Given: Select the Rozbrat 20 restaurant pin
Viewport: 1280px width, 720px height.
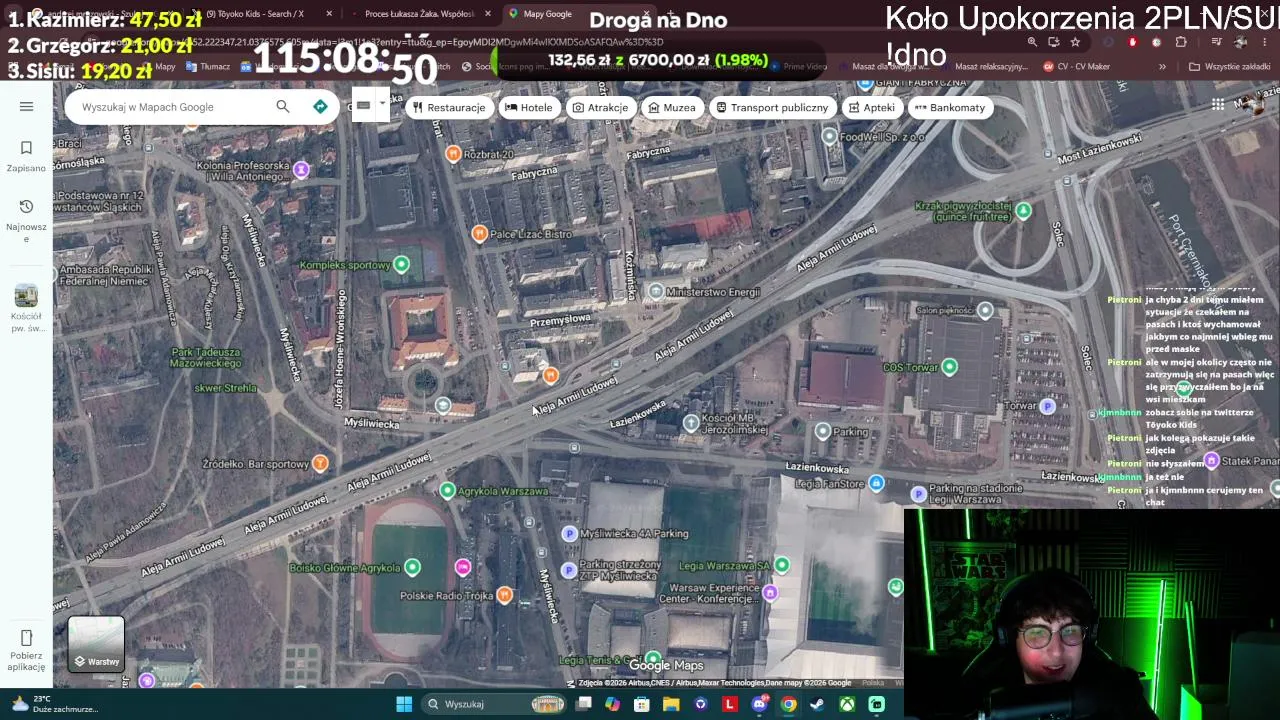Looking at the screenshot, I should point(453,153).
